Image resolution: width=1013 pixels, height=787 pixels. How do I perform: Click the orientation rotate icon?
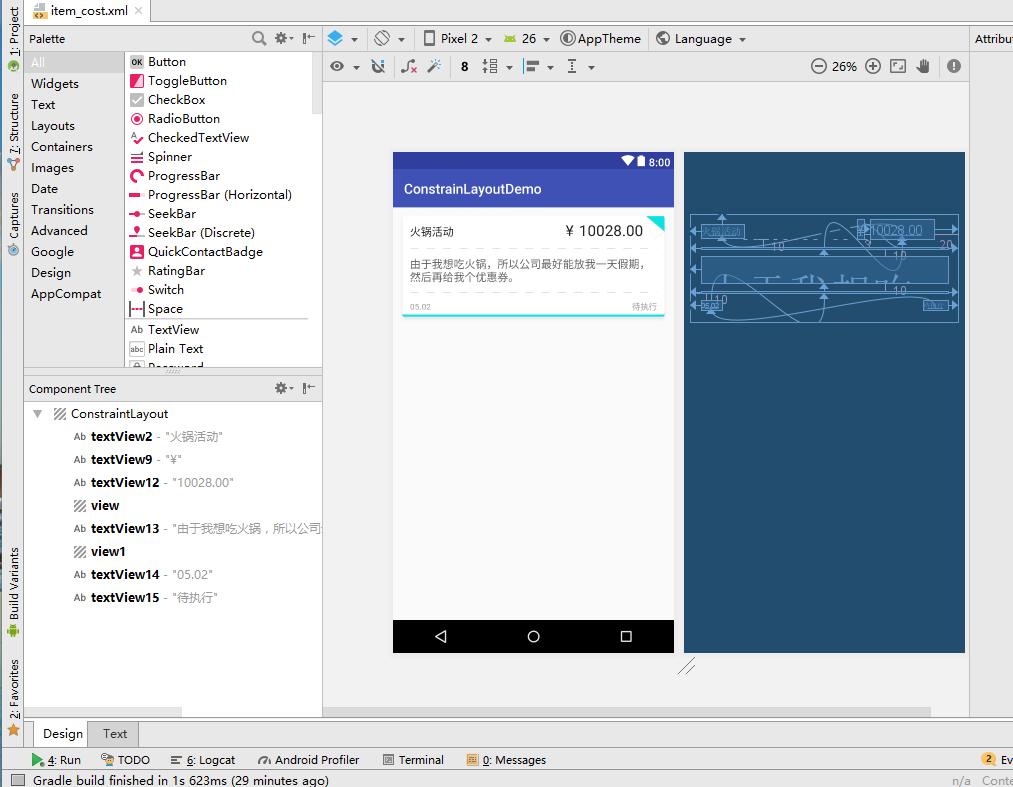[382, 38]
